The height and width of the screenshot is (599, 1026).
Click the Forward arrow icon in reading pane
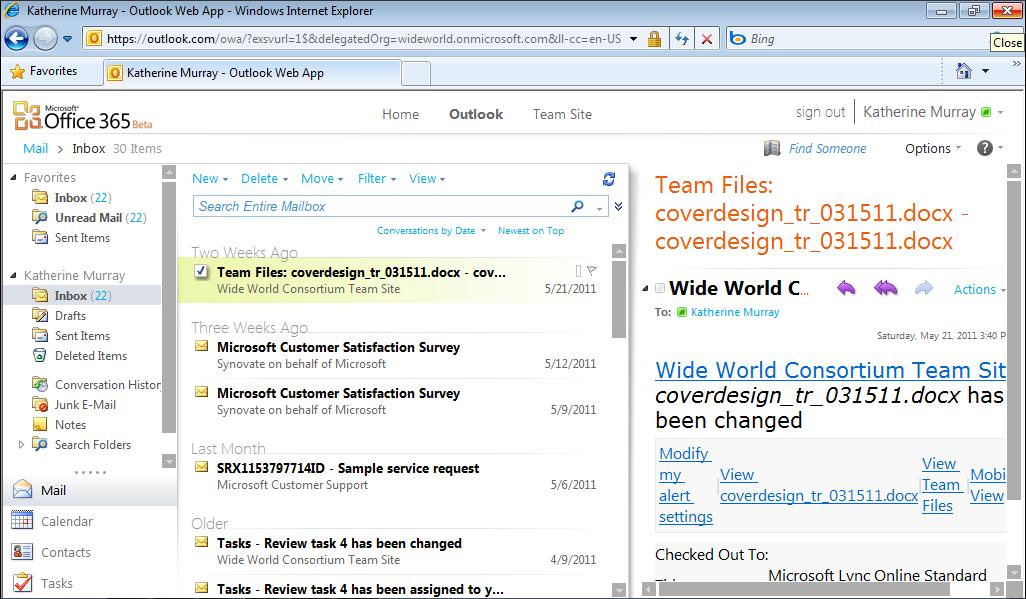(x=924, y=288)
